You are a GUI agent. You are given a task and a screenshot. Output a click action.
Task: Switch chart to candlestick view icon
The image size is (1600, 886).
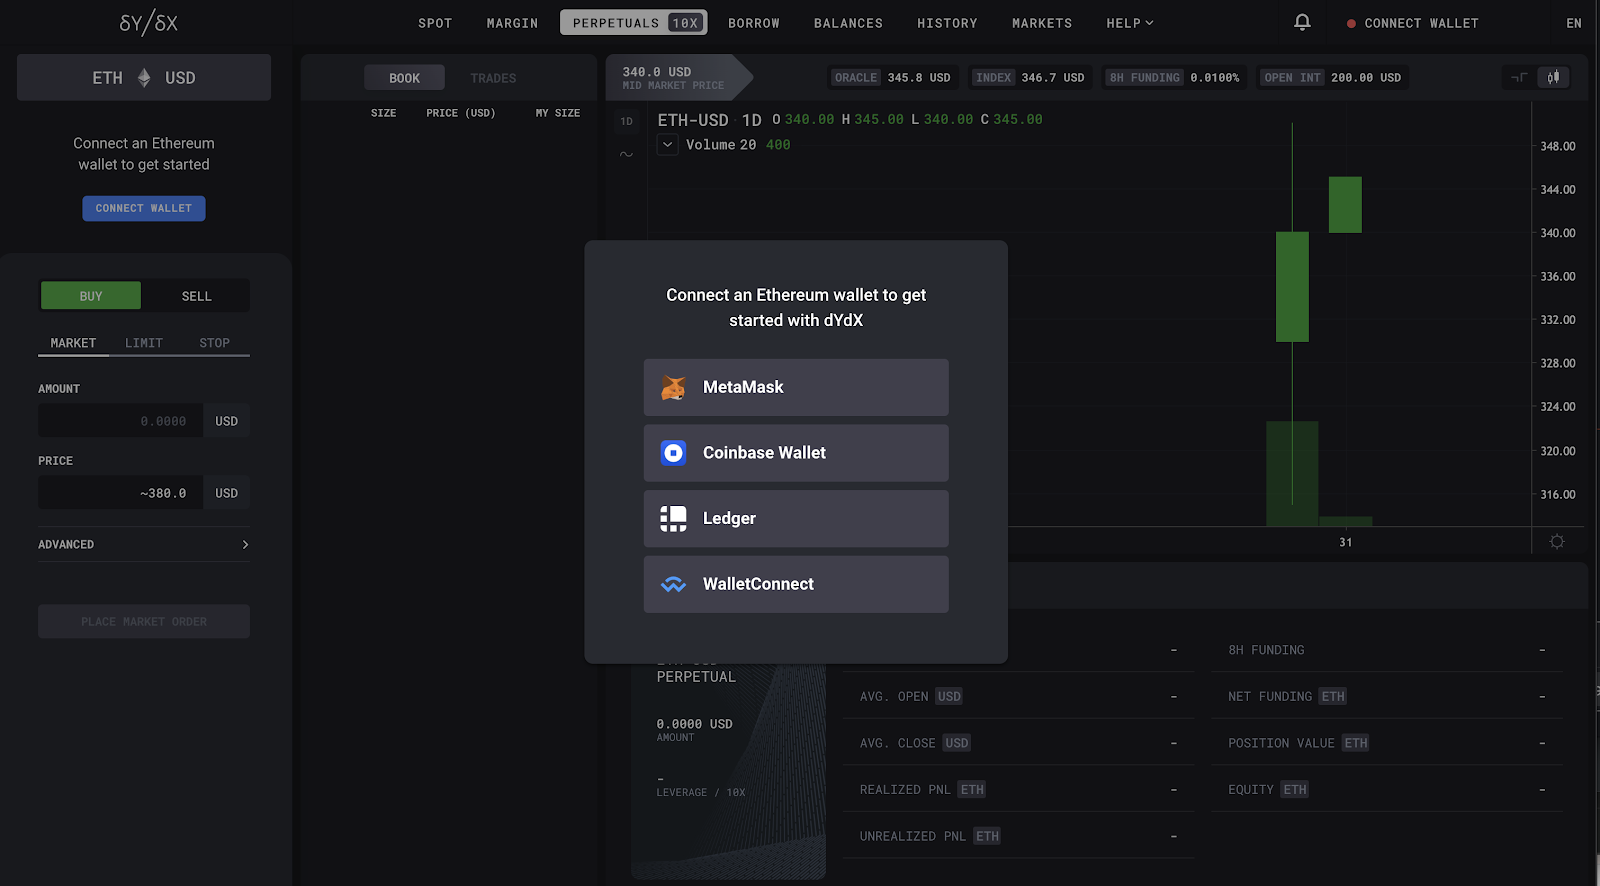1553,77
